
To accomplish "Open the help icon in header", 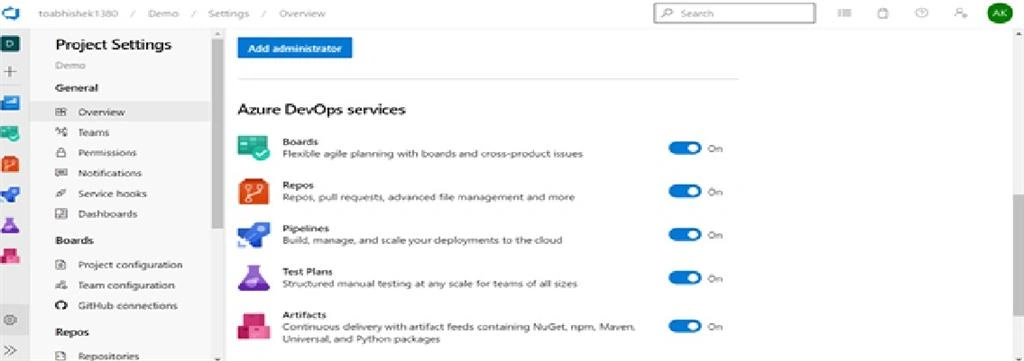I will (921, 13).
